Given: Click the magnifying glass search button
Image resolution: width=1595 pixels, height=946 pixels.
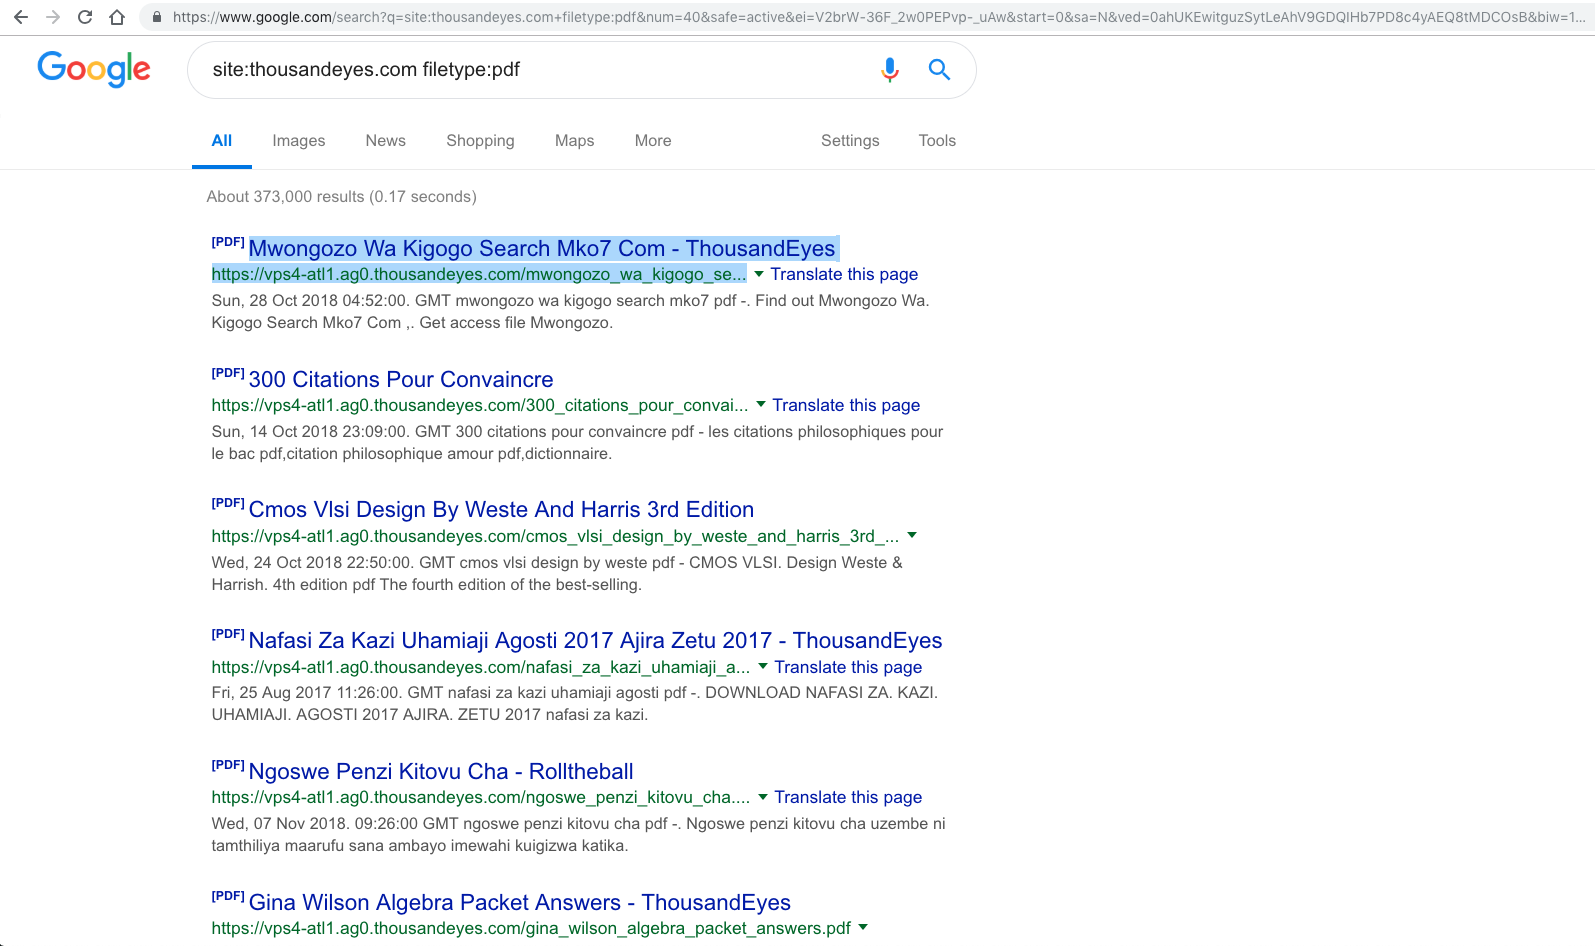Looking at the screenshot, I should pos(939,69).
